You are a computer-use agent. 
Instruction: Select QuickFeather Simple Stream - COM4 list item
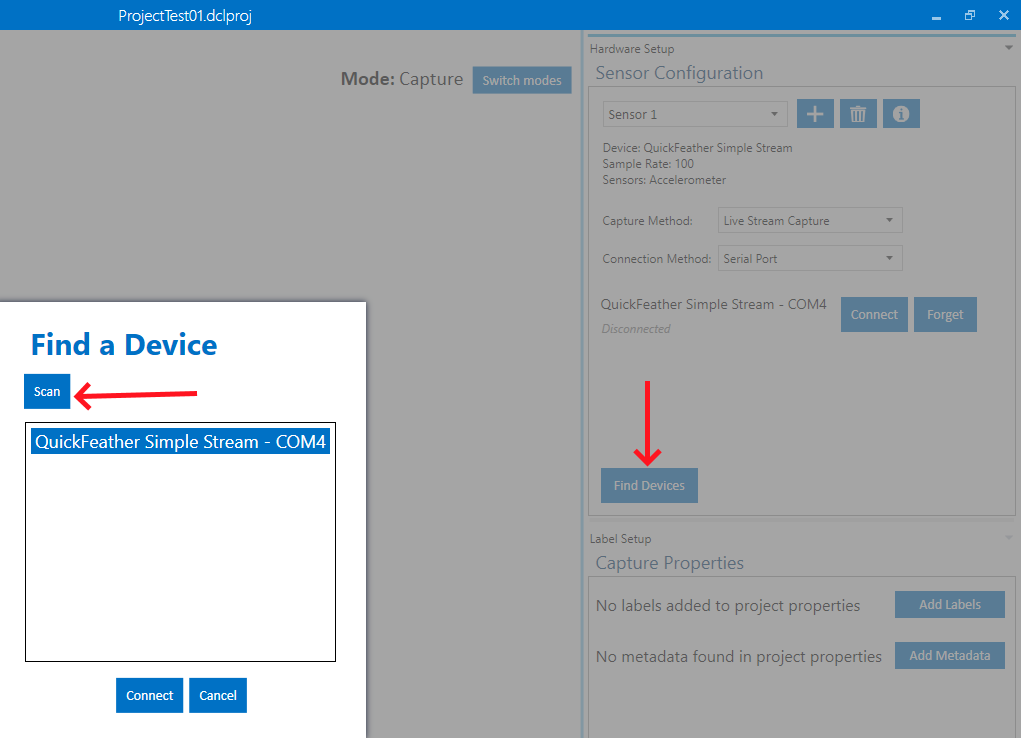tap(180, 442)
